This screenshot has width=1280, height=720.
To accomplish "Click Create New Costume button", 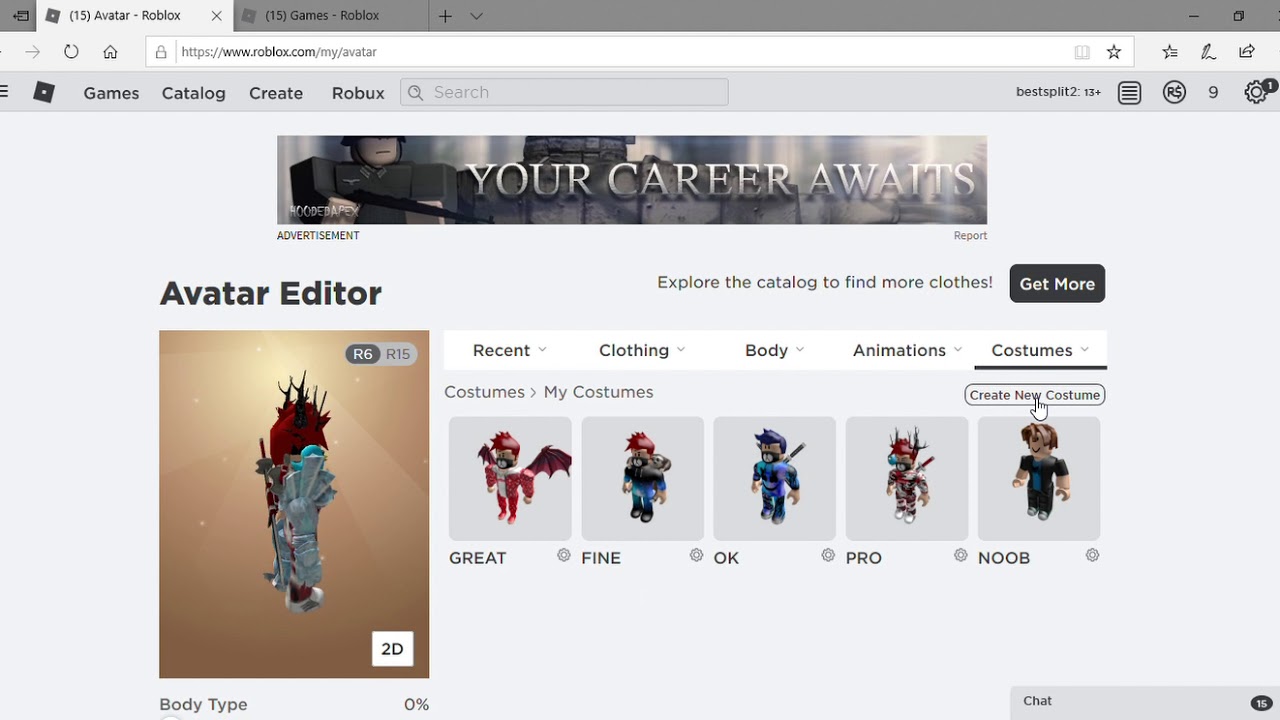I will click(1035, 395).
